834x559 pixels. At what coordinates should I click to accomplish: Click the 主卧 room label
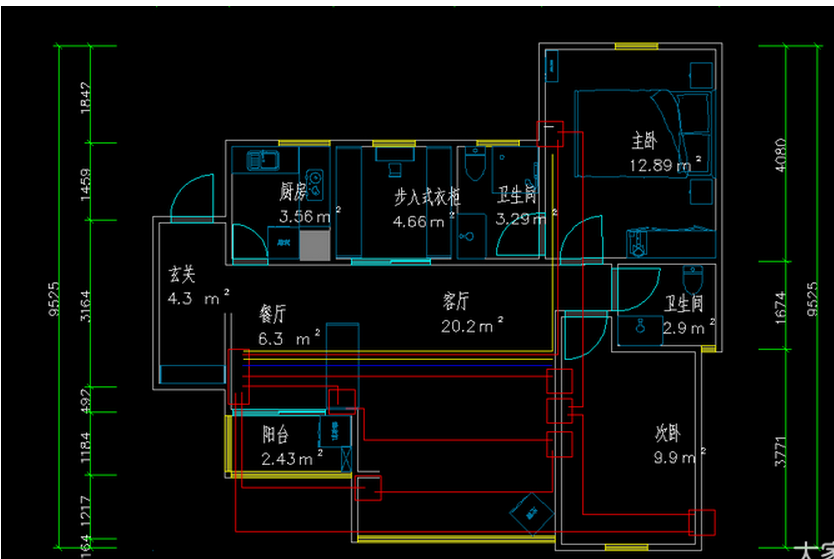pos(644,138)
